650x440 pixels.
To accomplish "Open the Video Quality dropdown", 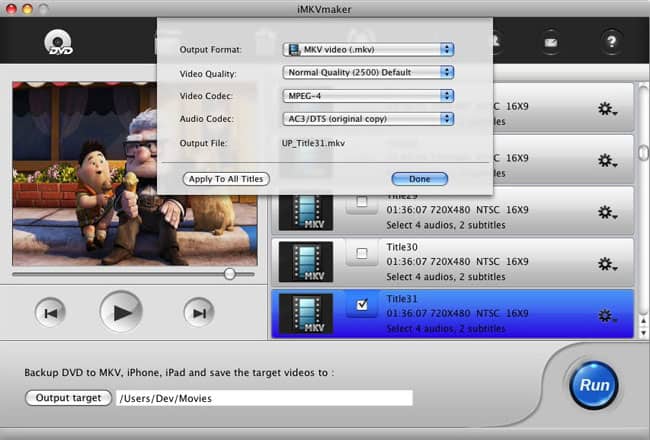I will point(368,72).
